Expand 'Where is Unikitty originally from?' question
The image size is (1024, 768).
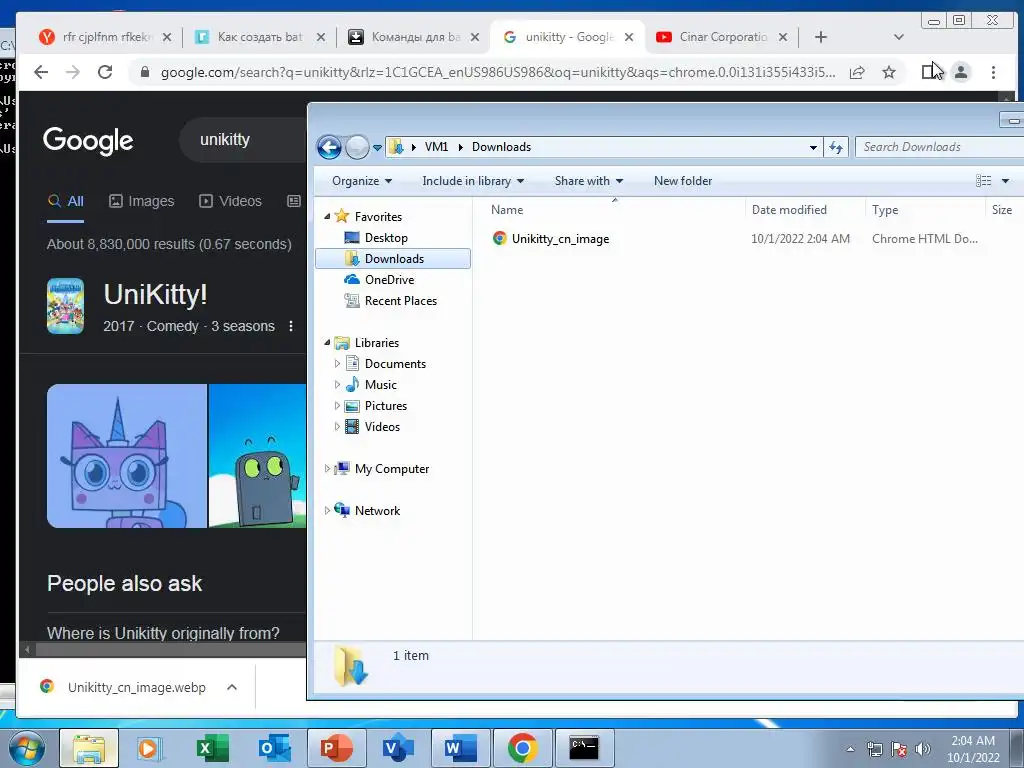(x=163, y=633)
